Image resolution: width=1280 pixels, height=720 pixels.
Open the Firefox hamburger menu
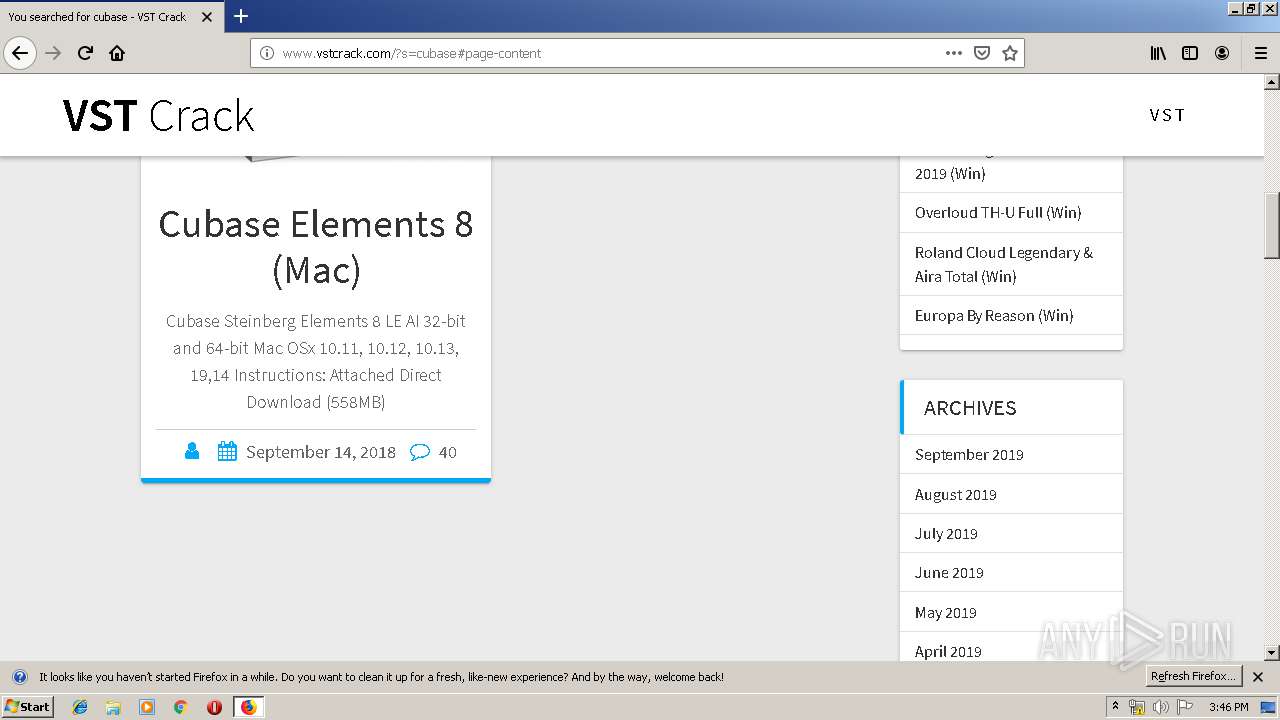1260,53
